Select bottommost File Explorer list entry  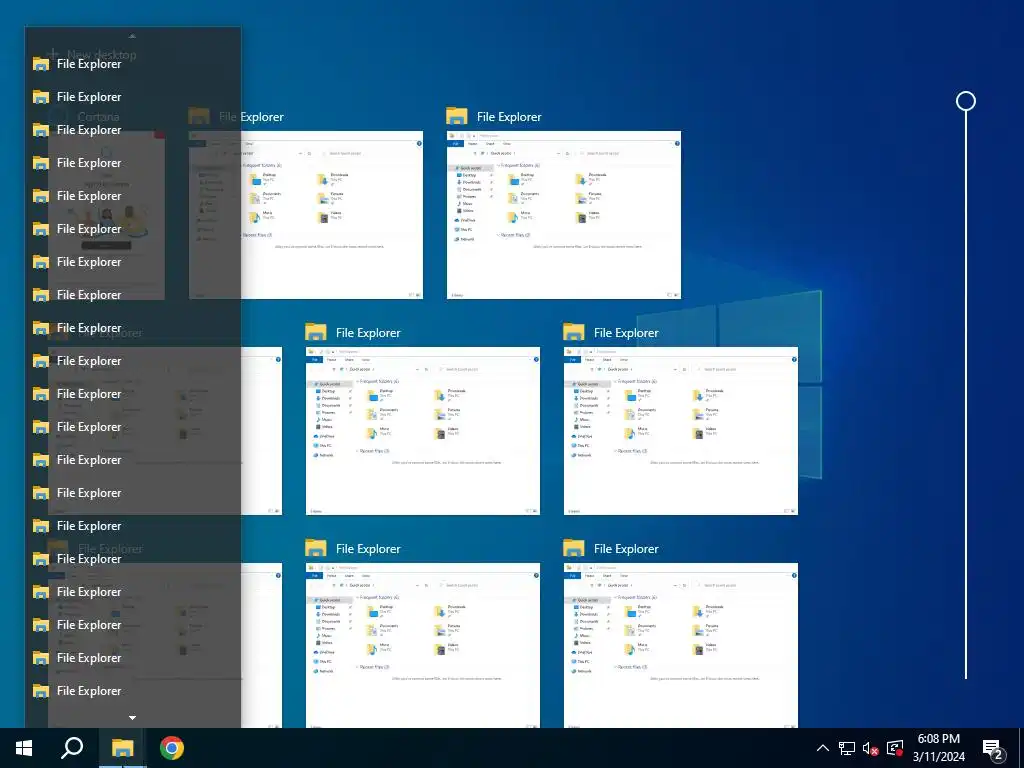tap(133, 690)
